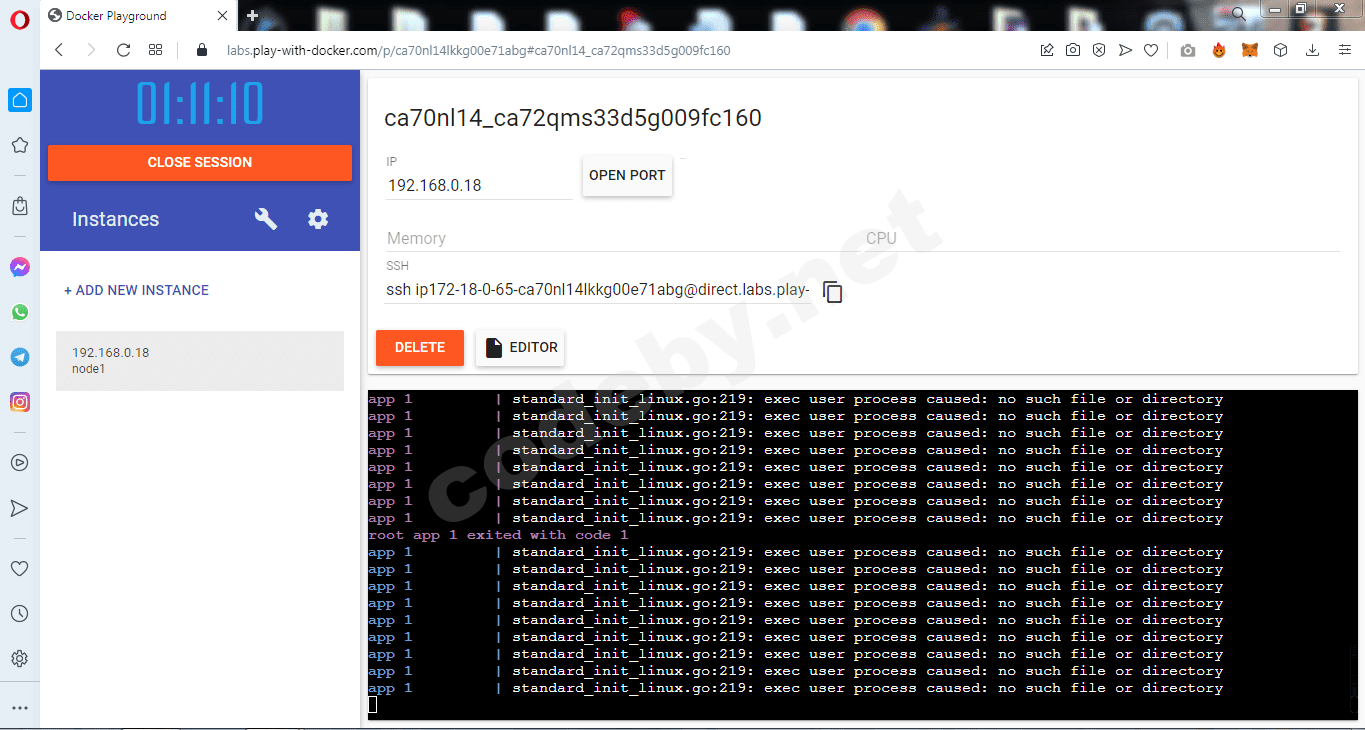Open bookmarks star in the sidebar
The image size is (1365, 730).
pyautogui.click(x=20, y=145)
